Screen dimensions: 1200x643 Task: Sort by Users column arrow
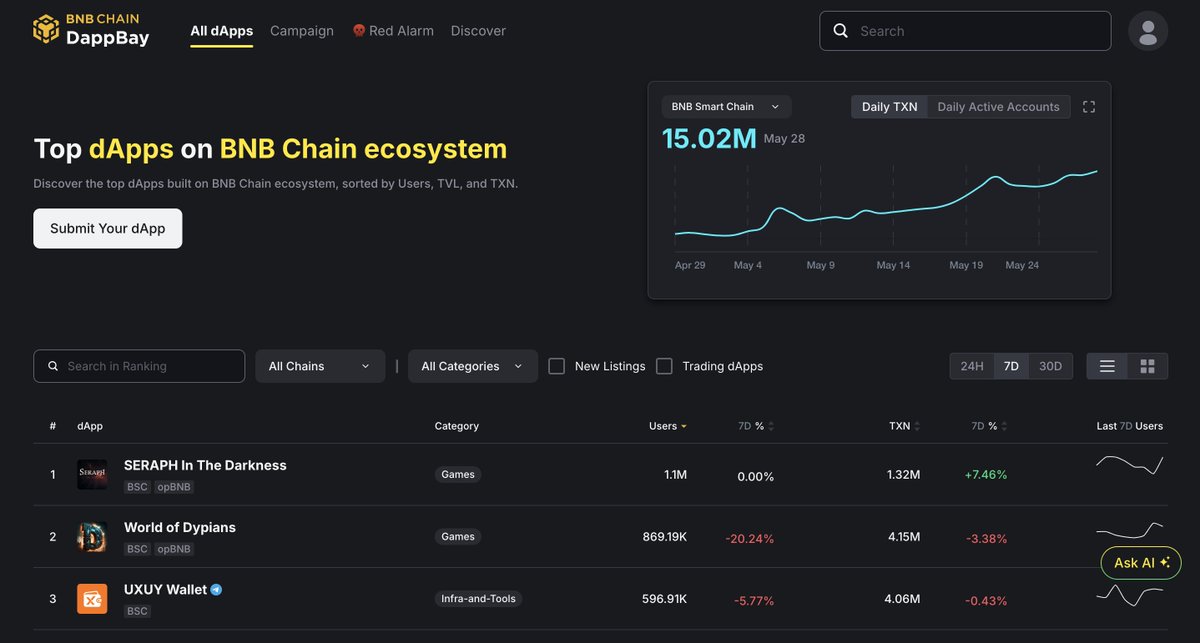pos(684,427)
